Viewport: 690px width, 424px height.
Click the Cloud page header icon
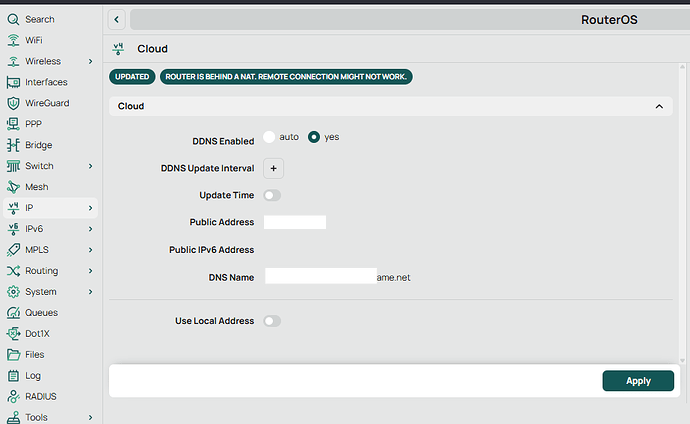point(118,49)
